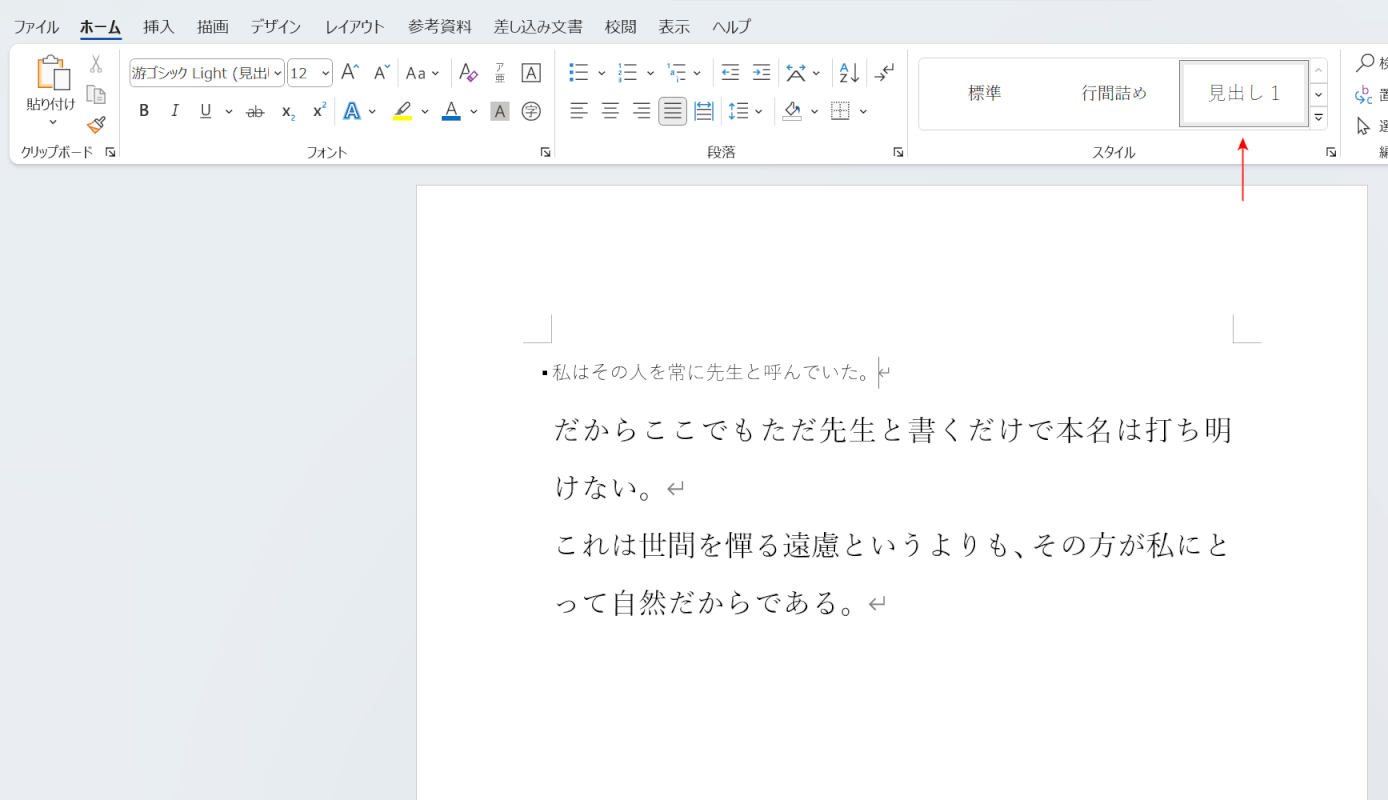Toggle Italic formatting
Viewport: 1388px width, 800px height.
click(175, 111)
